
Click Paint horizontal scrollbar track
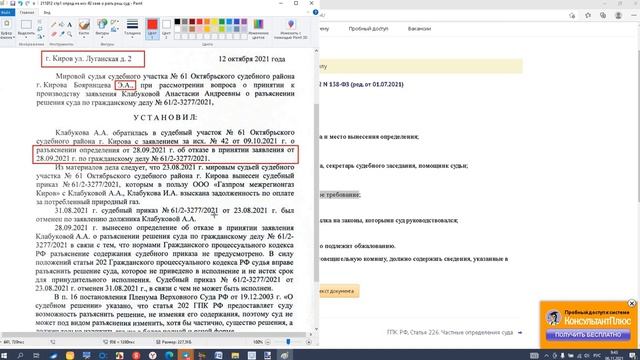[154, 335]
